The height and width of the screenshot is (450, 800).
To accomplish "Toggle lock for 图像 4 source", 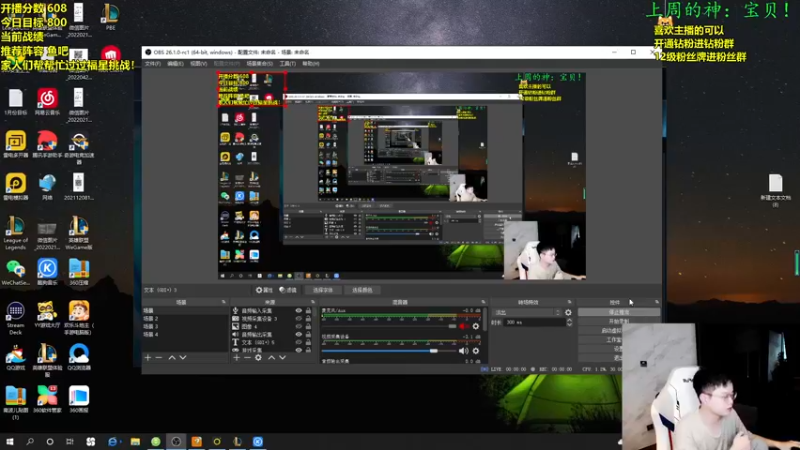I will coord(308,327).
